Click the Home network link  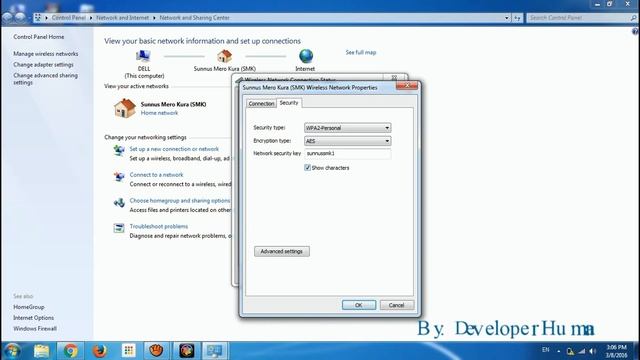tap(159, 113)
